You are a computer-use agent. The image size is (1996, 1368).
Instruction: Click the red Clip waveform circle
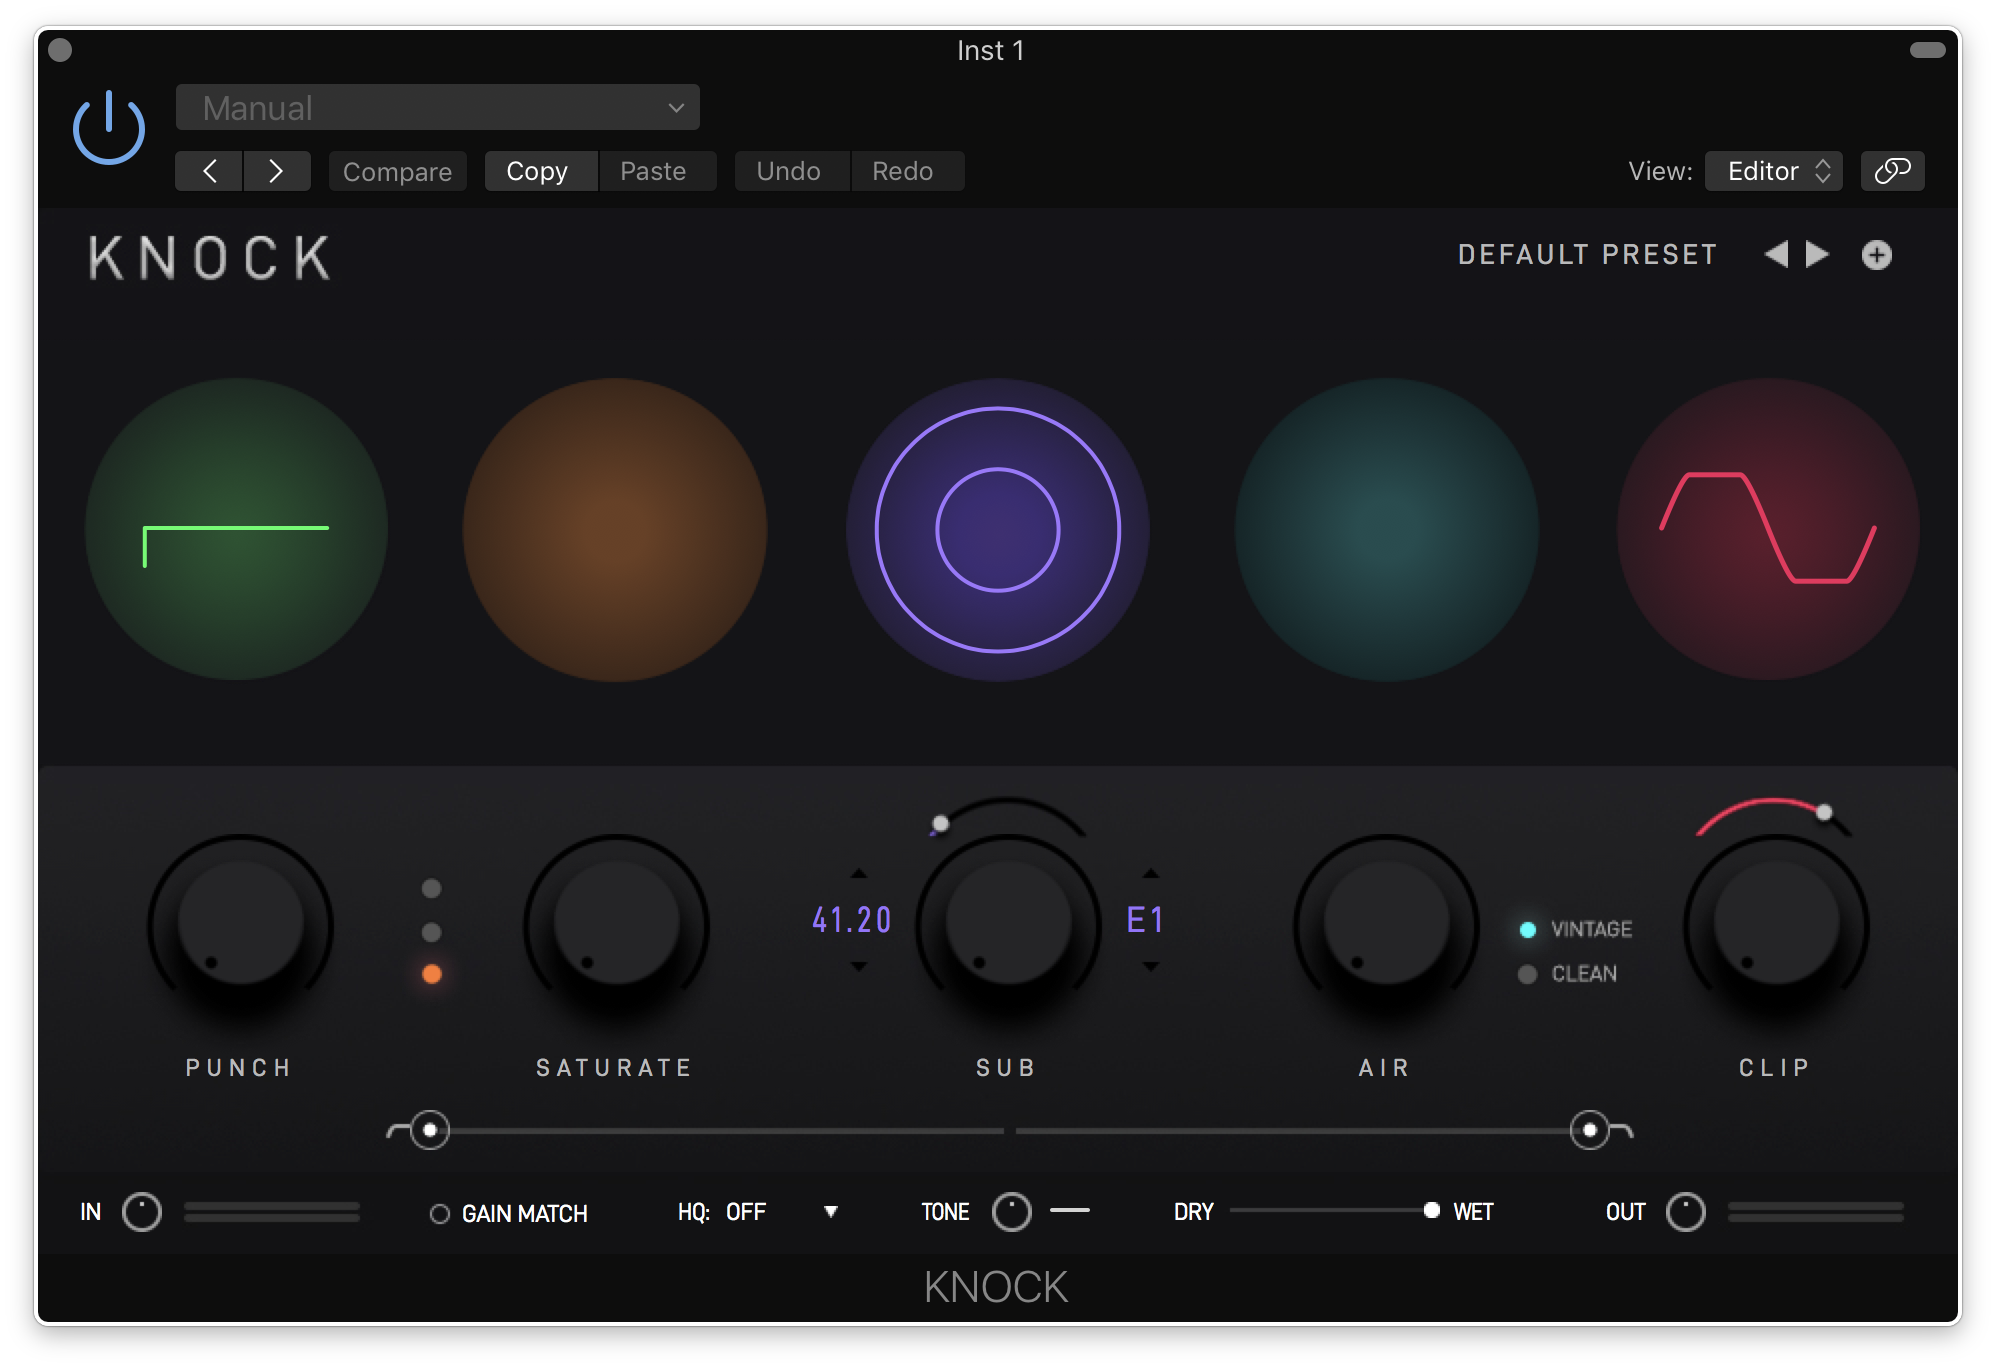coord(1767,529)
